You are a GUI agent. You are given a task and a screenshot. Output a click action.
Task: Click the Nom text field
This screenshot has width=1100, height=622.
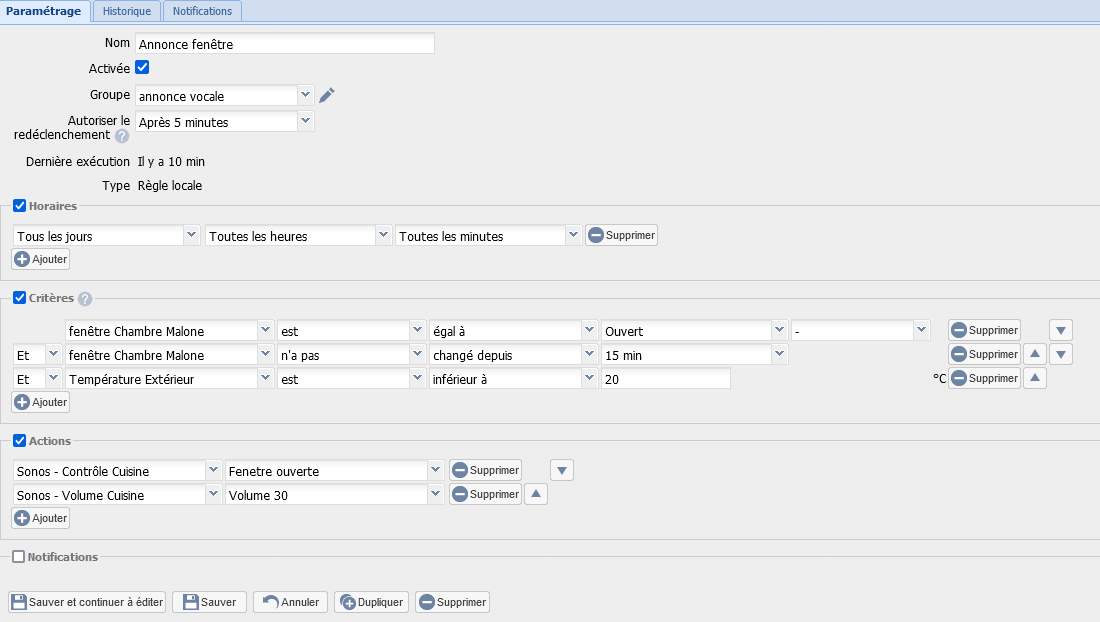285,44
